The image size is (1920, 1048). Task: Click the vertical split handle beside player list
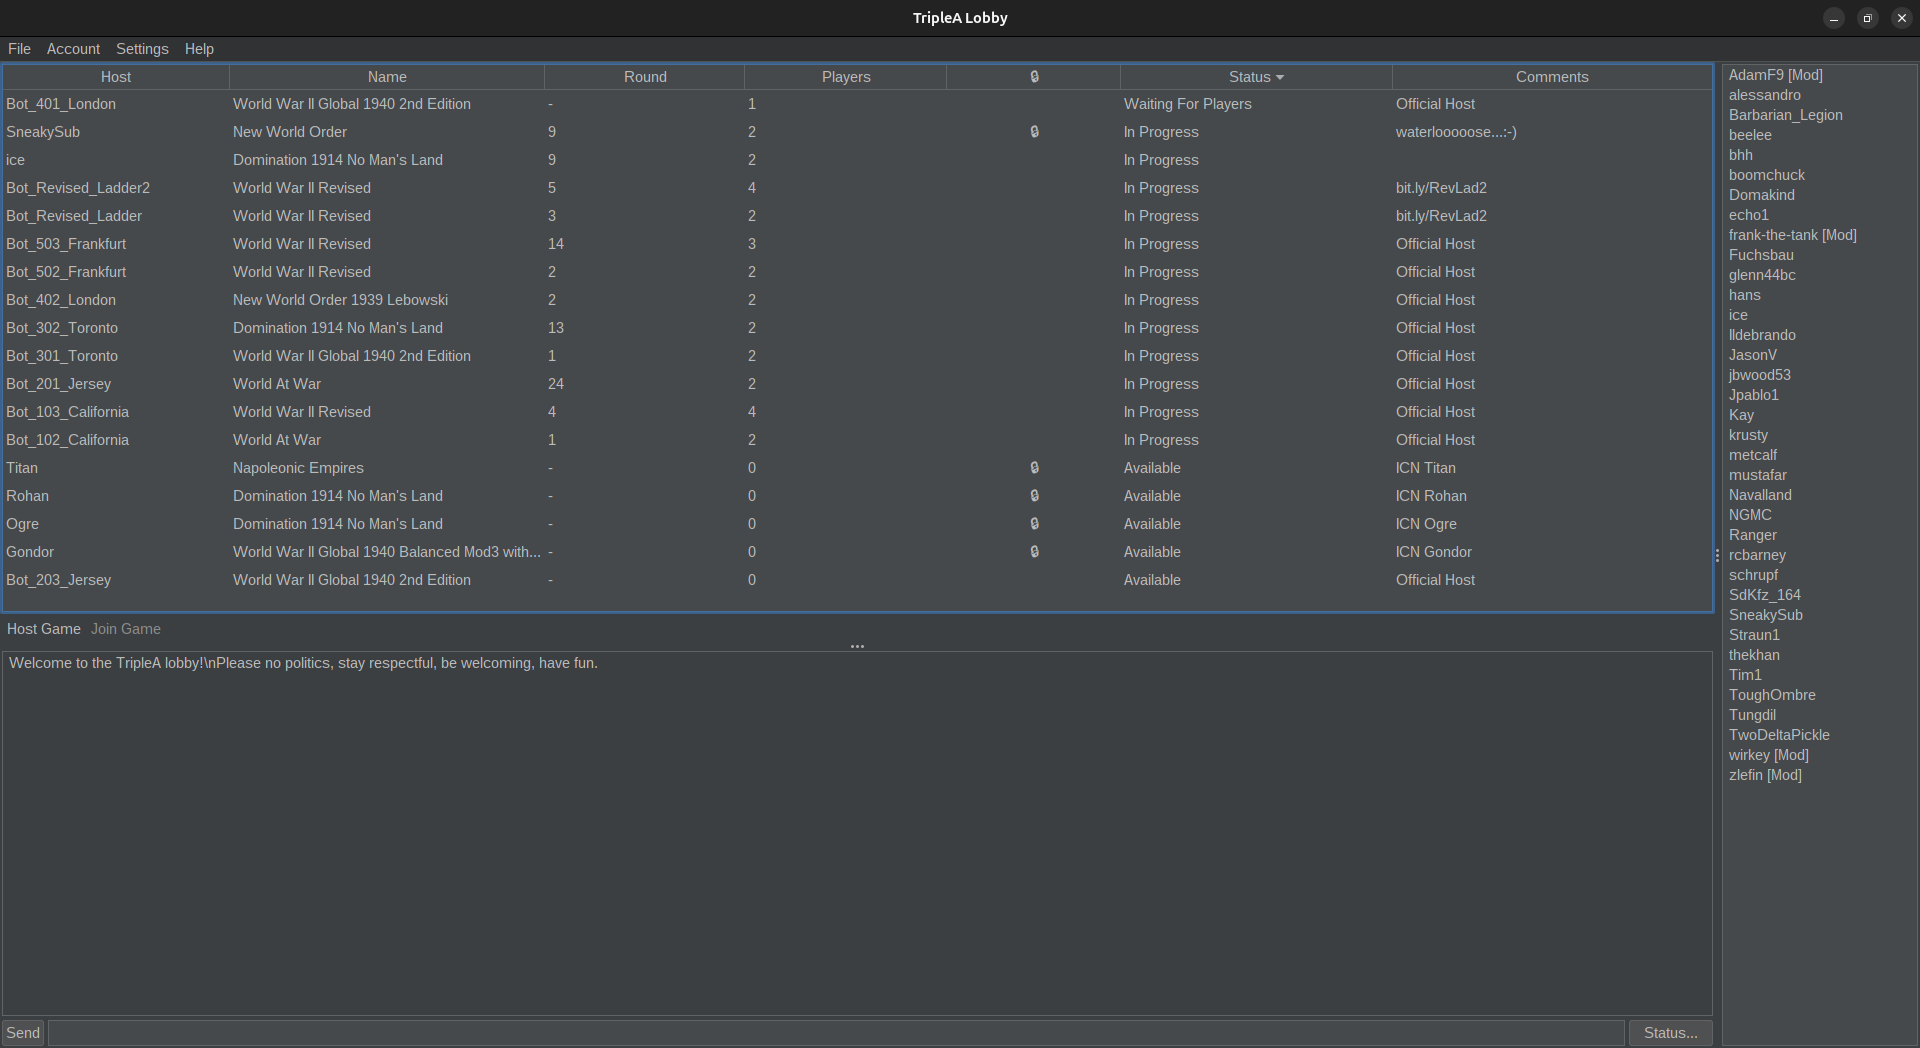[x=1717, y=556]
